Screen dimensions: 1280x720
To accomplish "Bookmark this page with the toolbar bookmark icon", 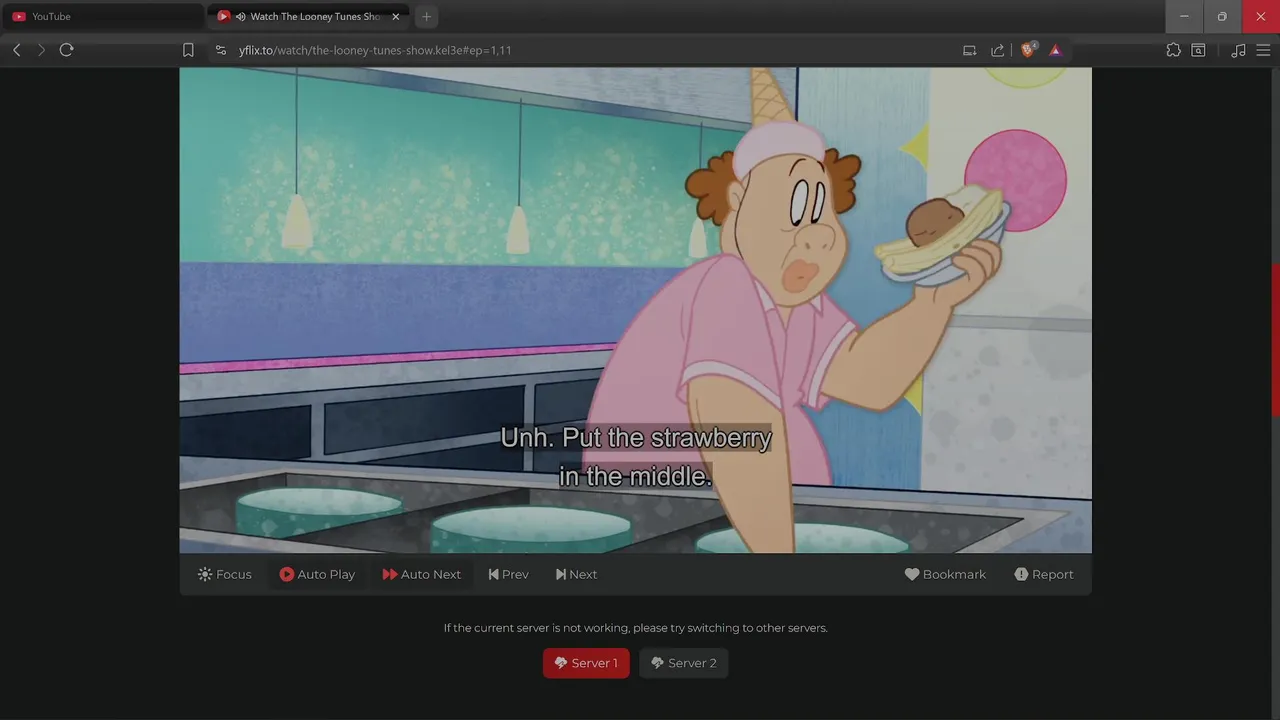I will click(x=188, y=50).
